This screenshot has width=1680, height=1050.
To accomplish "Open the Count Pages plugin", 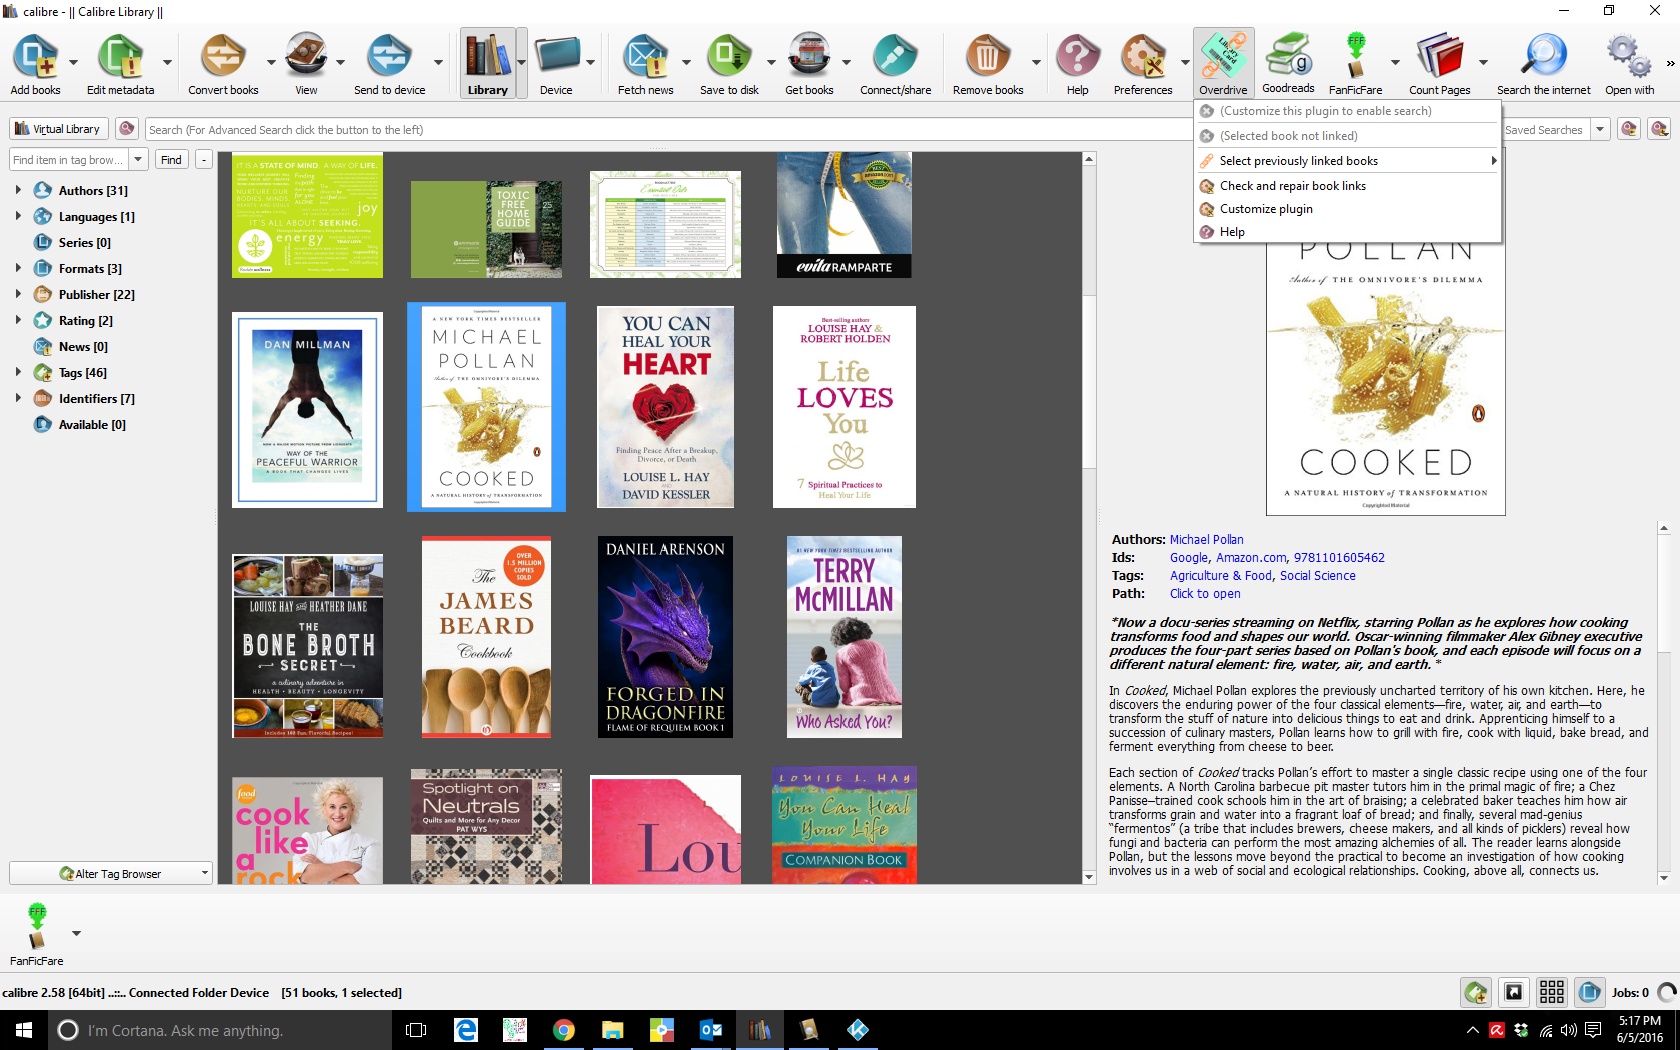I will point(1440,56).
